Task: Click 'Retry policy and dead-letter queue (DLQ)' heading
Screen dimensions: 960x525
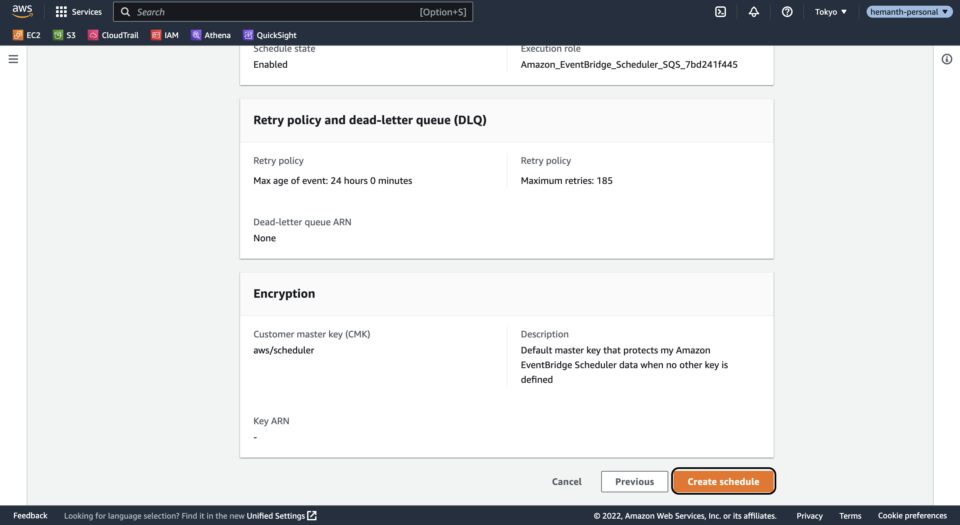Action: pos(370,120)
